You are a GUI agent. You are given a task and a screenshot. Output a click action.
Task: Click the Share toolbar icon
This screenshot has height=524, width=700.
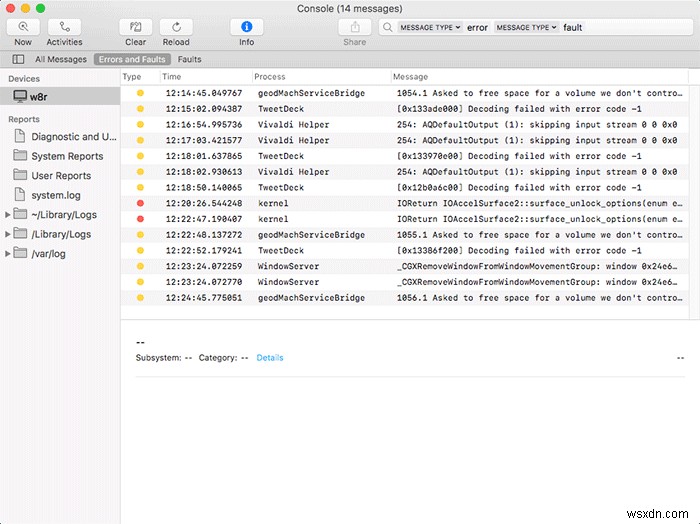click(x=354, y=27)
